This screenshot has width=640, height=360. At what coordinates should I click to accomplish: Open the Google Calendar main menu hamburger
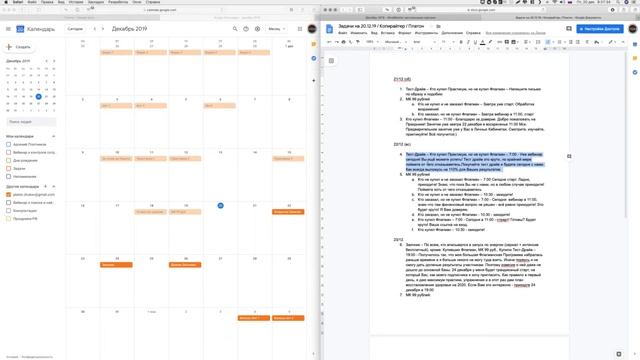tap(8, 29)
